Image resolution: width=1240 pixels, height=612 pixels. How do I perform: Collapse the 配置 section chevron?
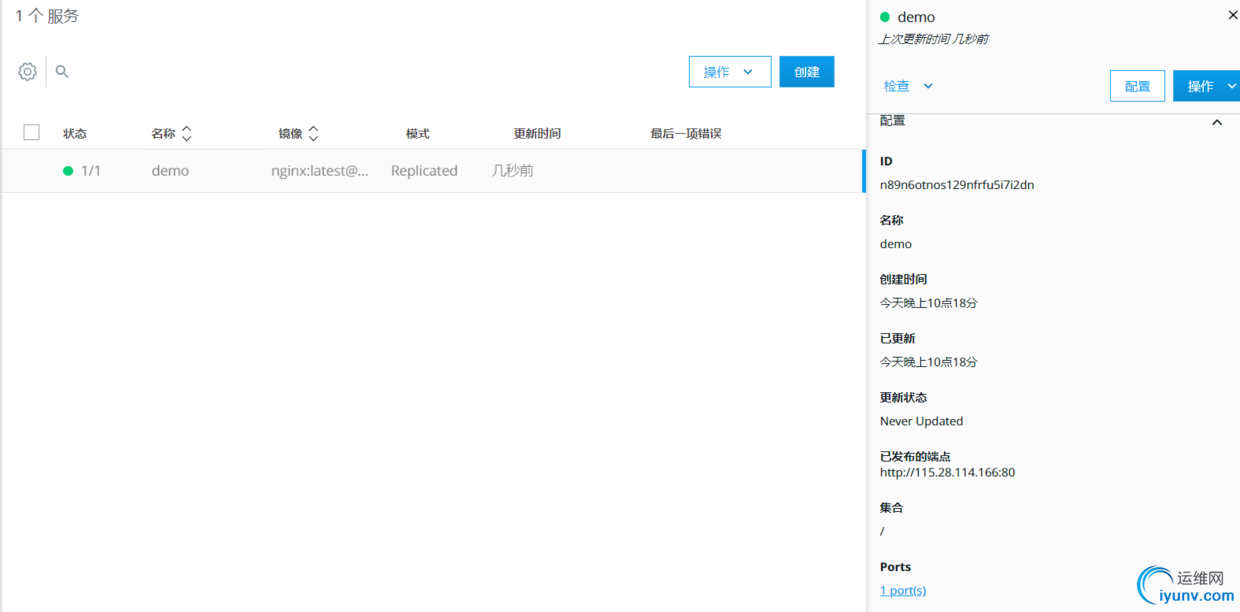point(1217,122)
